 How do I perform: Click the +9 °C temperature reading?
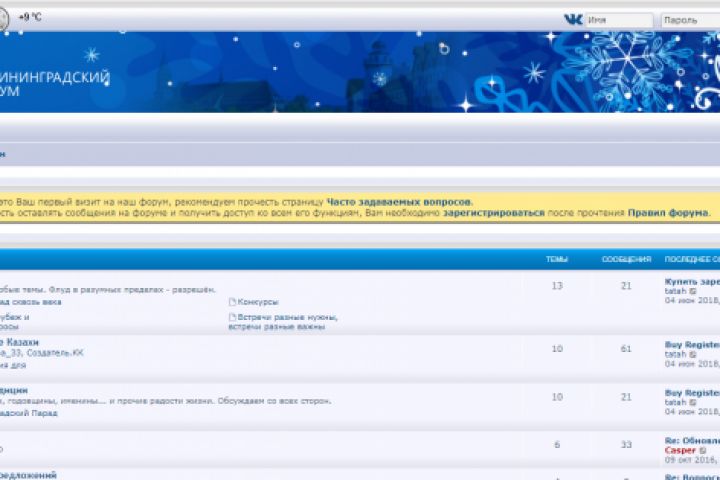tap(30, 17)
